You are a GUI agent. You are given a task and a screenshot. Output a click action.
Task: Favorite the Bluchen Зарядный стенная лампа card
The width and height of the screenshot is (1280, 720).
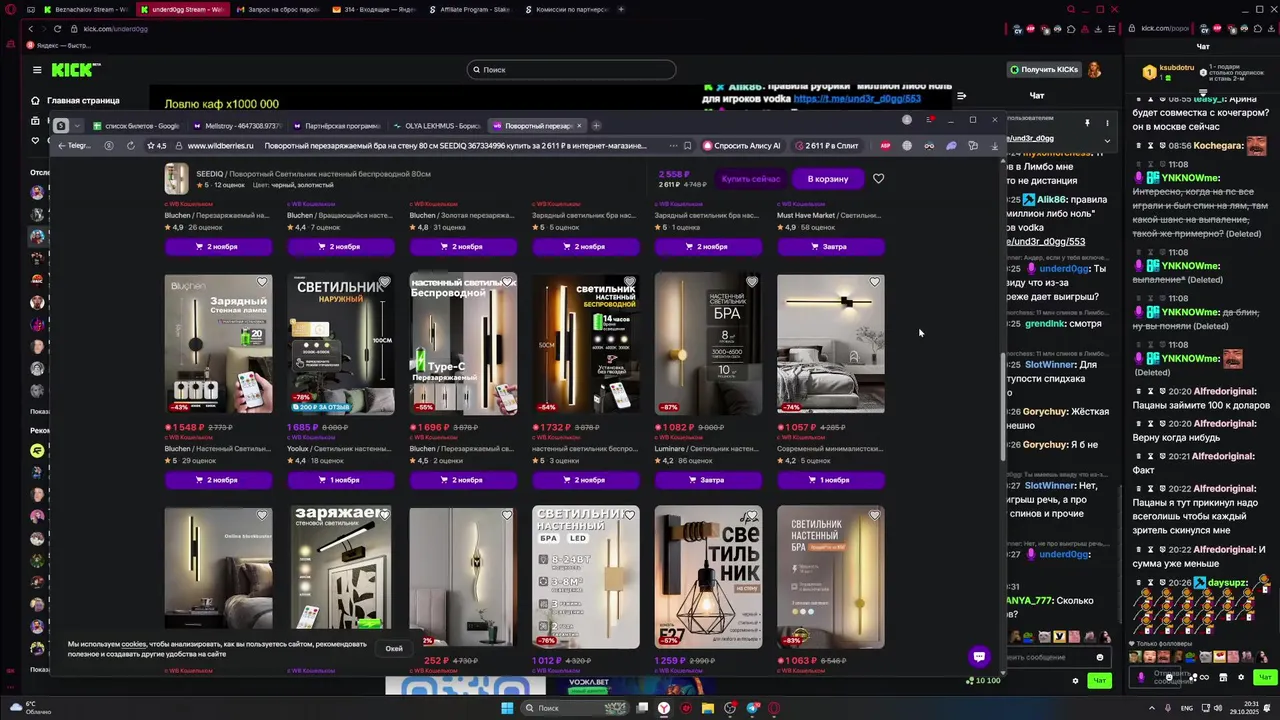click(262, 283)
